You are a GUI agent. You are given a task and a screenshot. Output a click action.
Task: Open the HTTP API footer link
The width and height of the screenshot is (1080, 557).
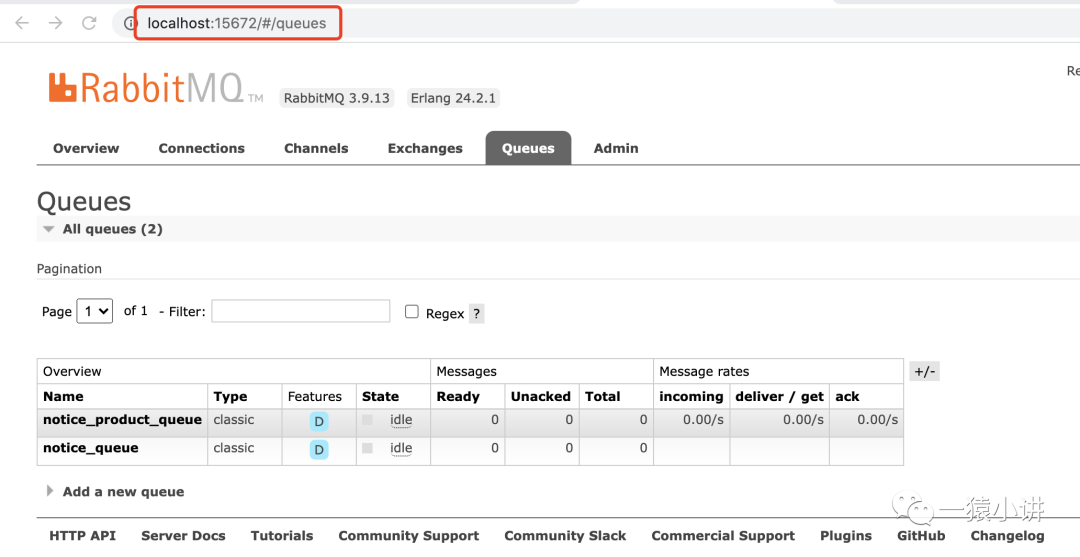click(82, 536)
